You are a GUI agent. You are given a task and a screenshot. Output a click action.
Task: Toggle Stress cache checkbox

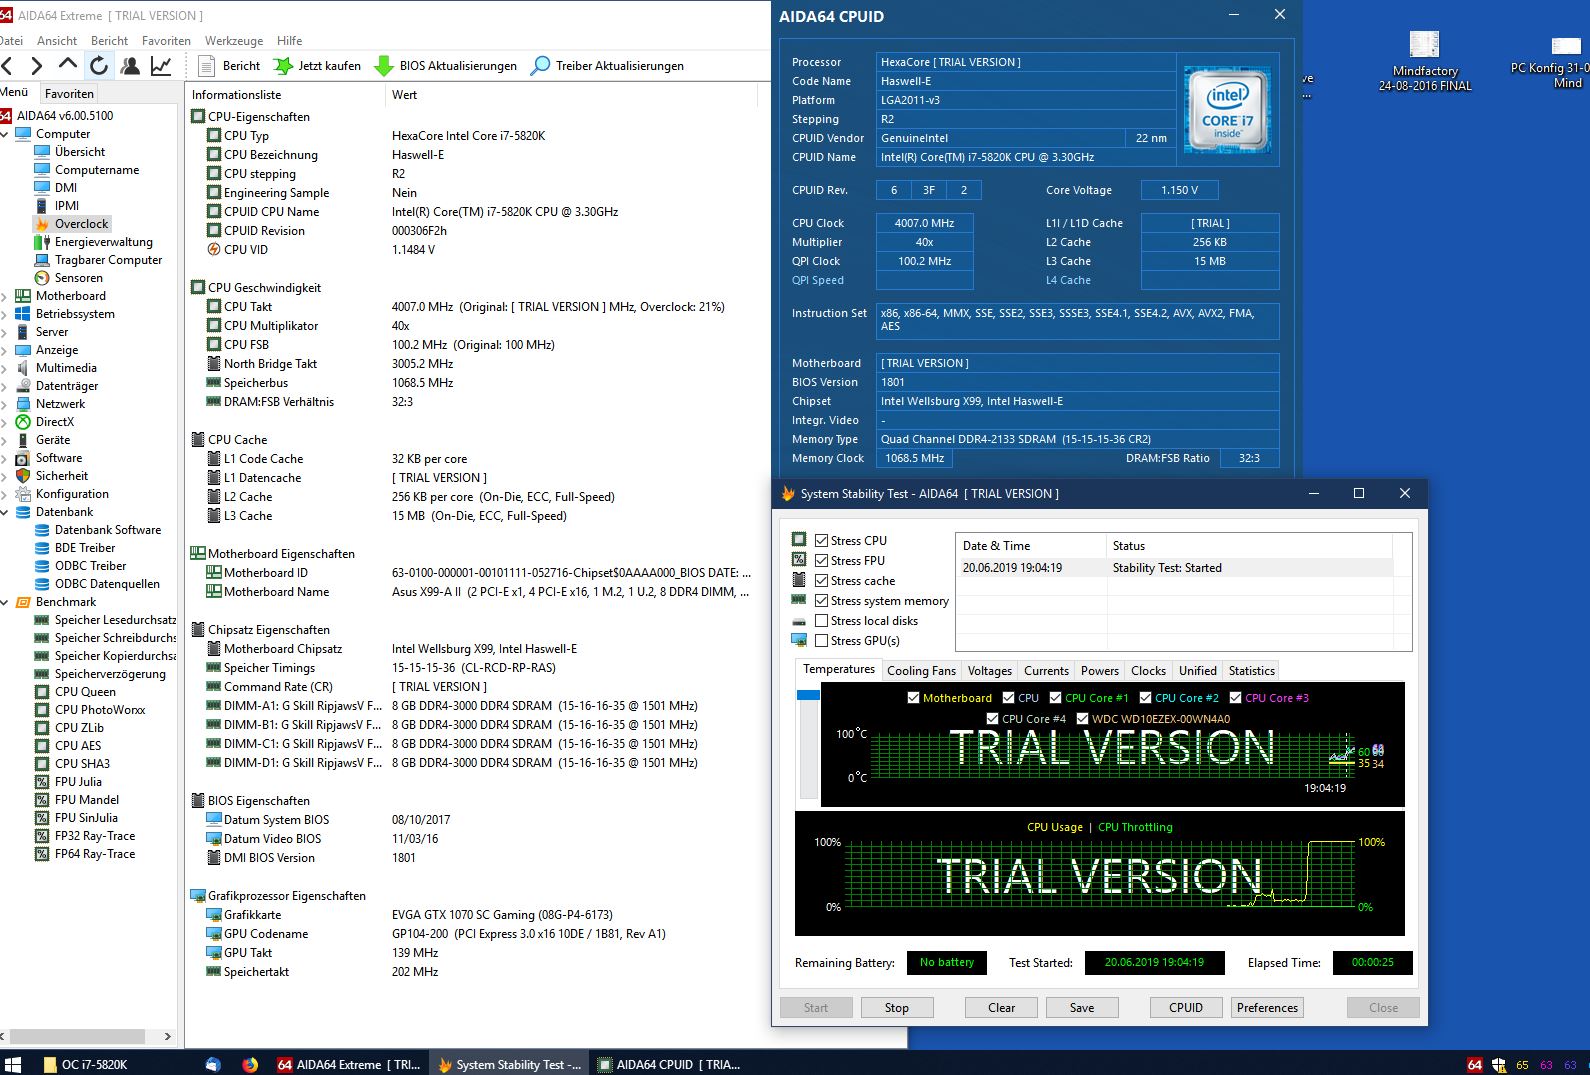pos(821,580)
